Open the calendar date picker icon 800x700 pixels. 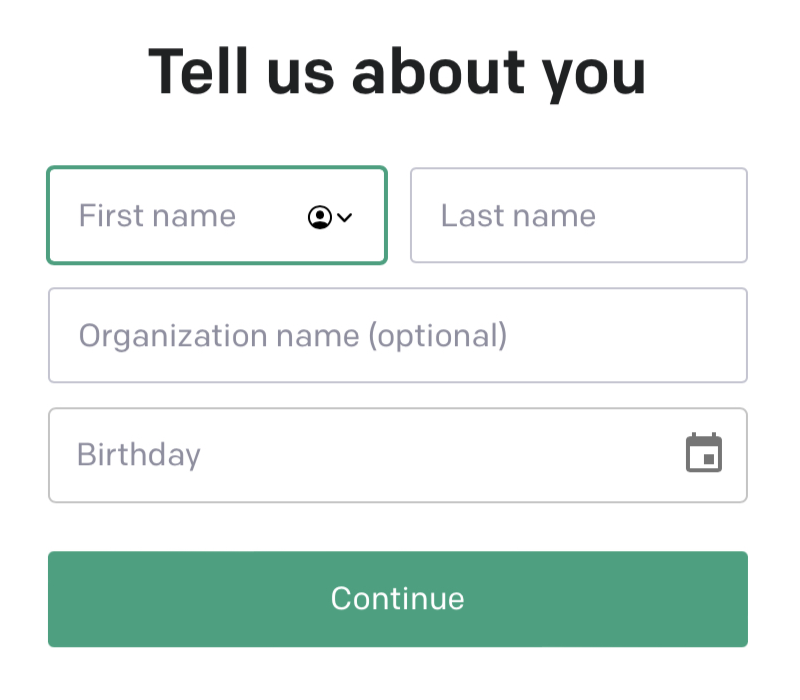[704, 454]
